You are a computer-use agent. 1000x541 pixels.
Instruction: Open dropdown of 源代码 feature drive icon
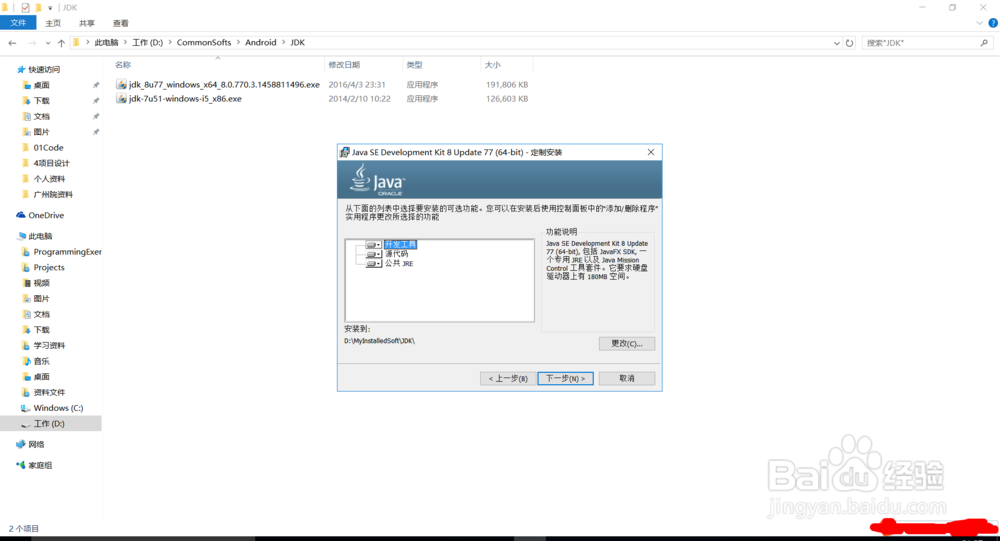click(x=374, y=254)
